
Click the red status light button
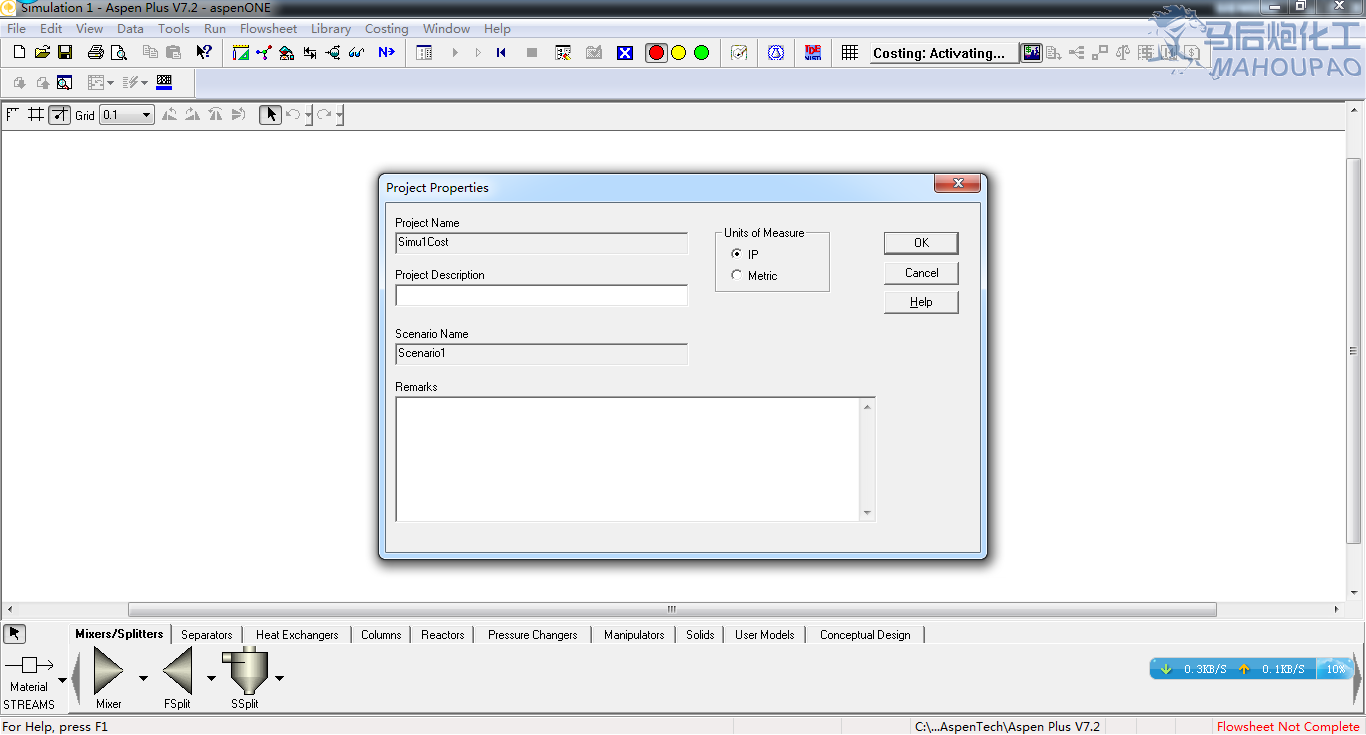656,52
